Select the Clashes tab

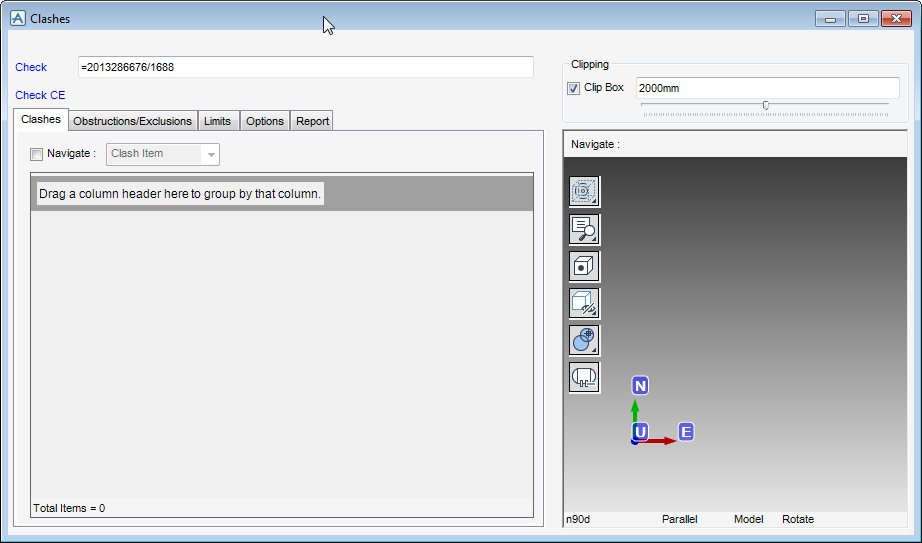(41, 119)
